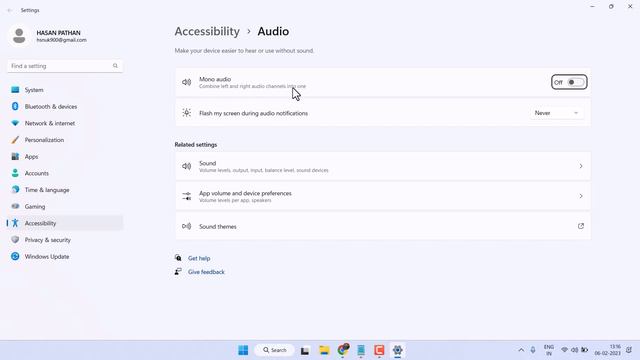Go to System settings in sidebar
This screenshot has height=360, width=640.
tap(65, 90)
